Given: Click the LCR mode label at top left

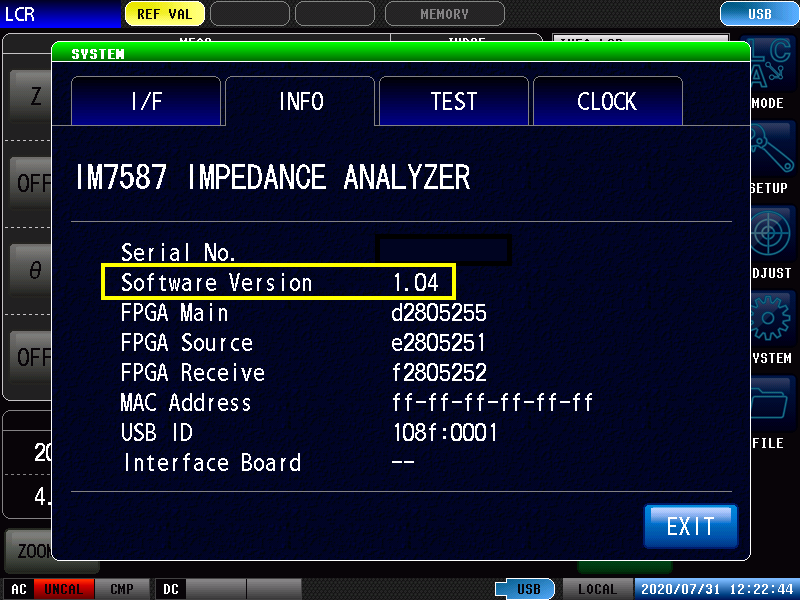Looking at the screenshot, I should 60,14.
